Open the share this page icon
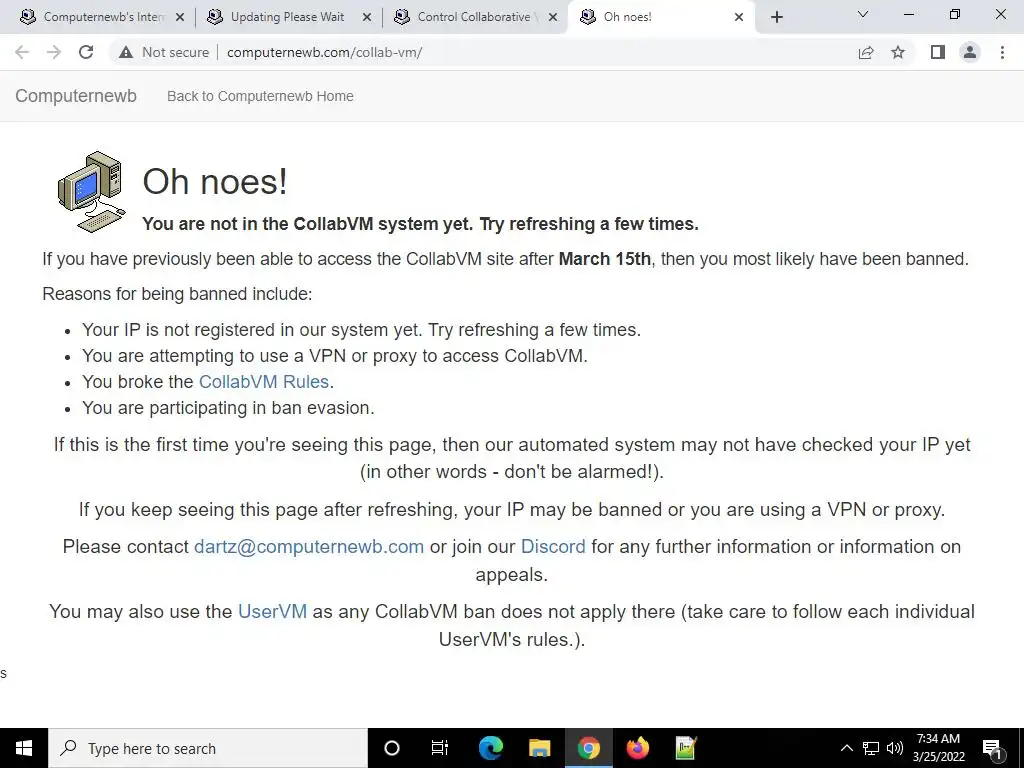 pyautogui.click(x=866, y=52)
